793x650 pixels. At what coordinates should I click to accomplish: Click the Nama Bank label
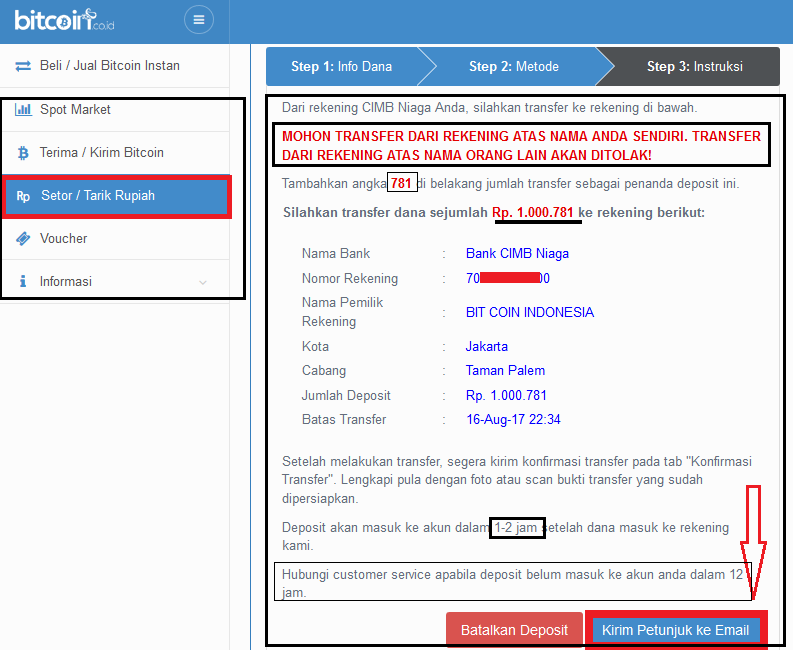click(x=336, y=253)
